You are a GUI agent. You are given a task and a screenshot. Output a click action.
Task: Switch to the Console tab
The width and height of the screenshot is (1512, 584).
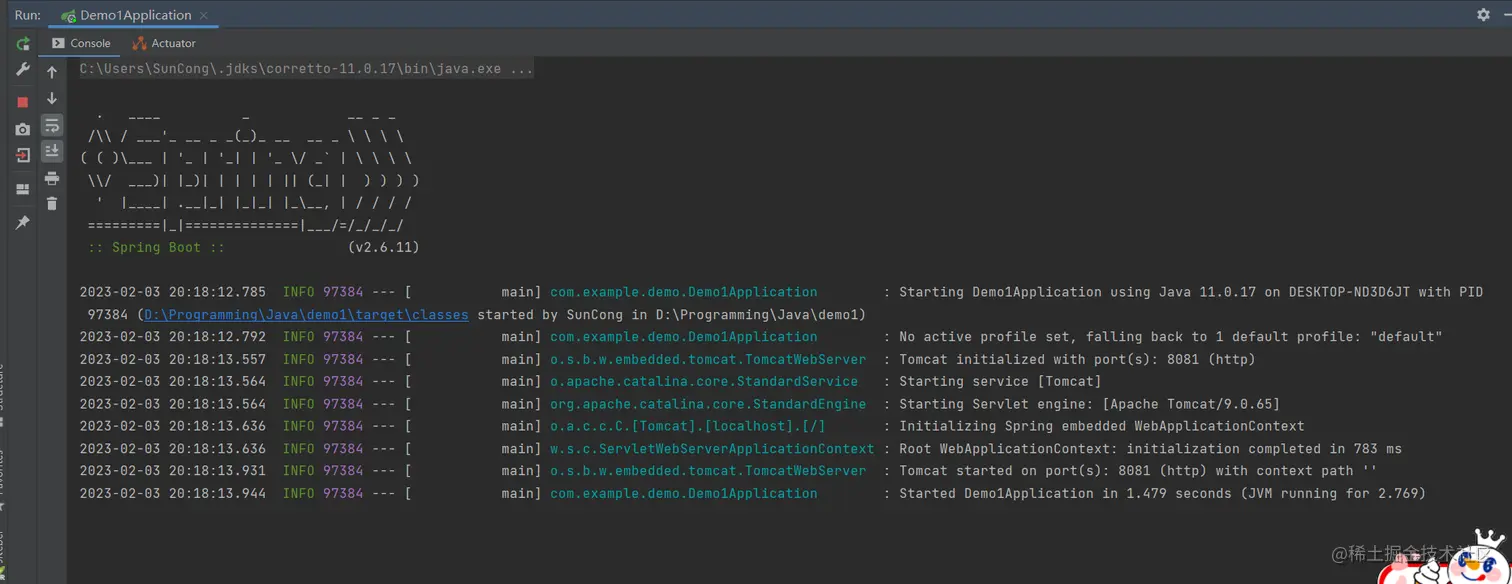point(81,43)
